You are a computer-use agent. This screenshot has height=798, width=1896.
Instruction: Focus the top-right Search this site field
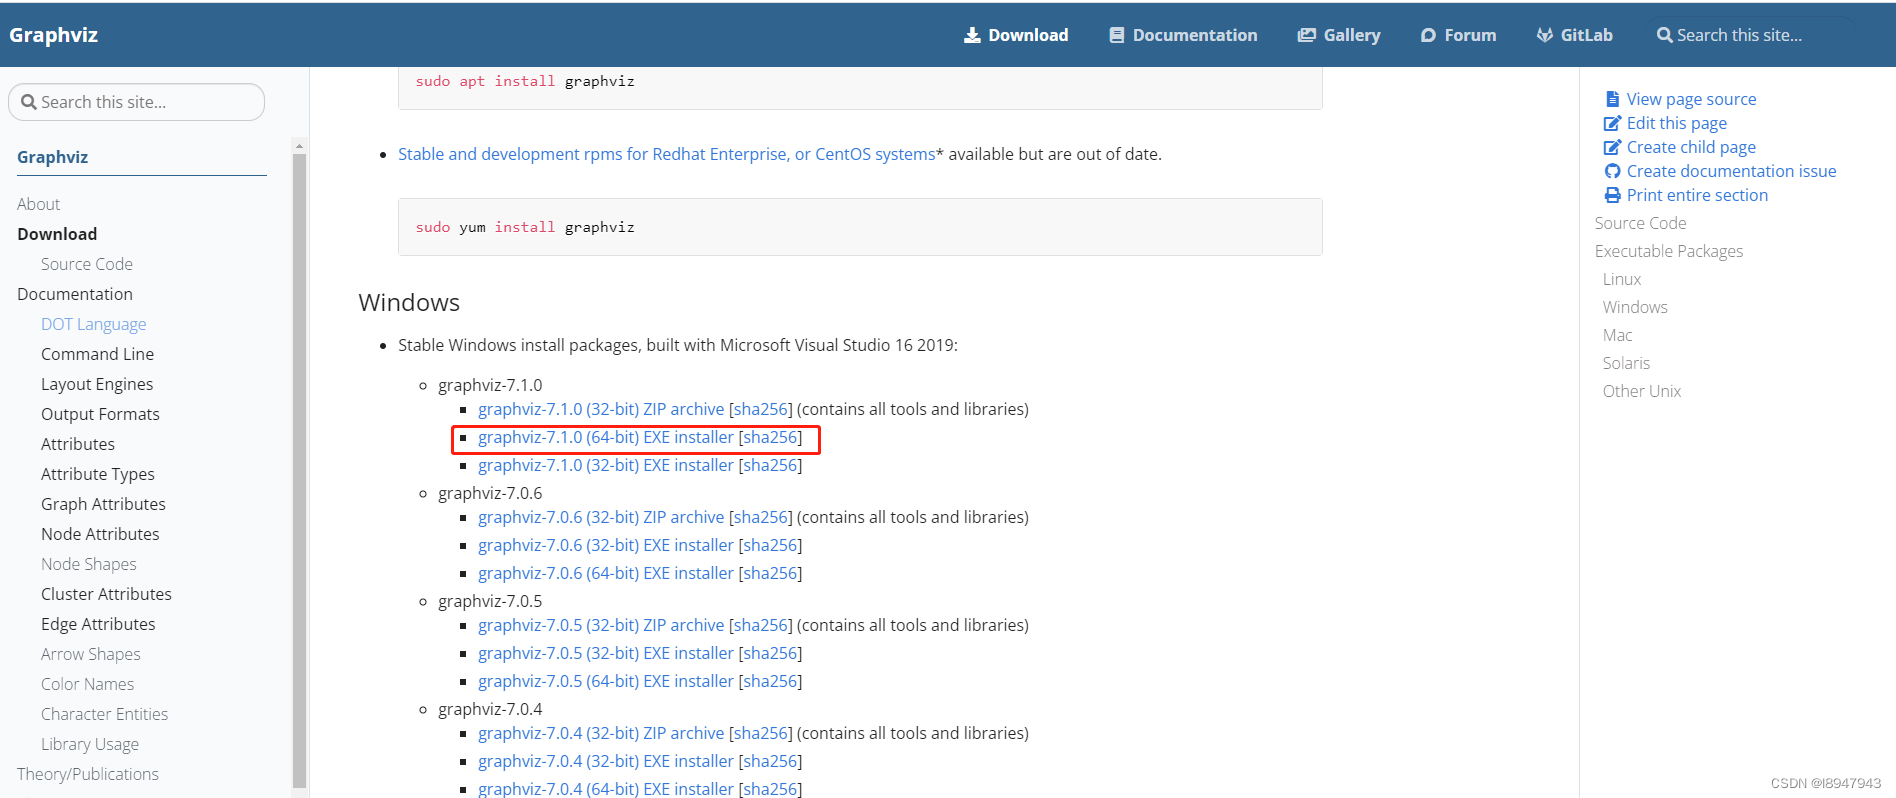click(x=1750, y=35)
